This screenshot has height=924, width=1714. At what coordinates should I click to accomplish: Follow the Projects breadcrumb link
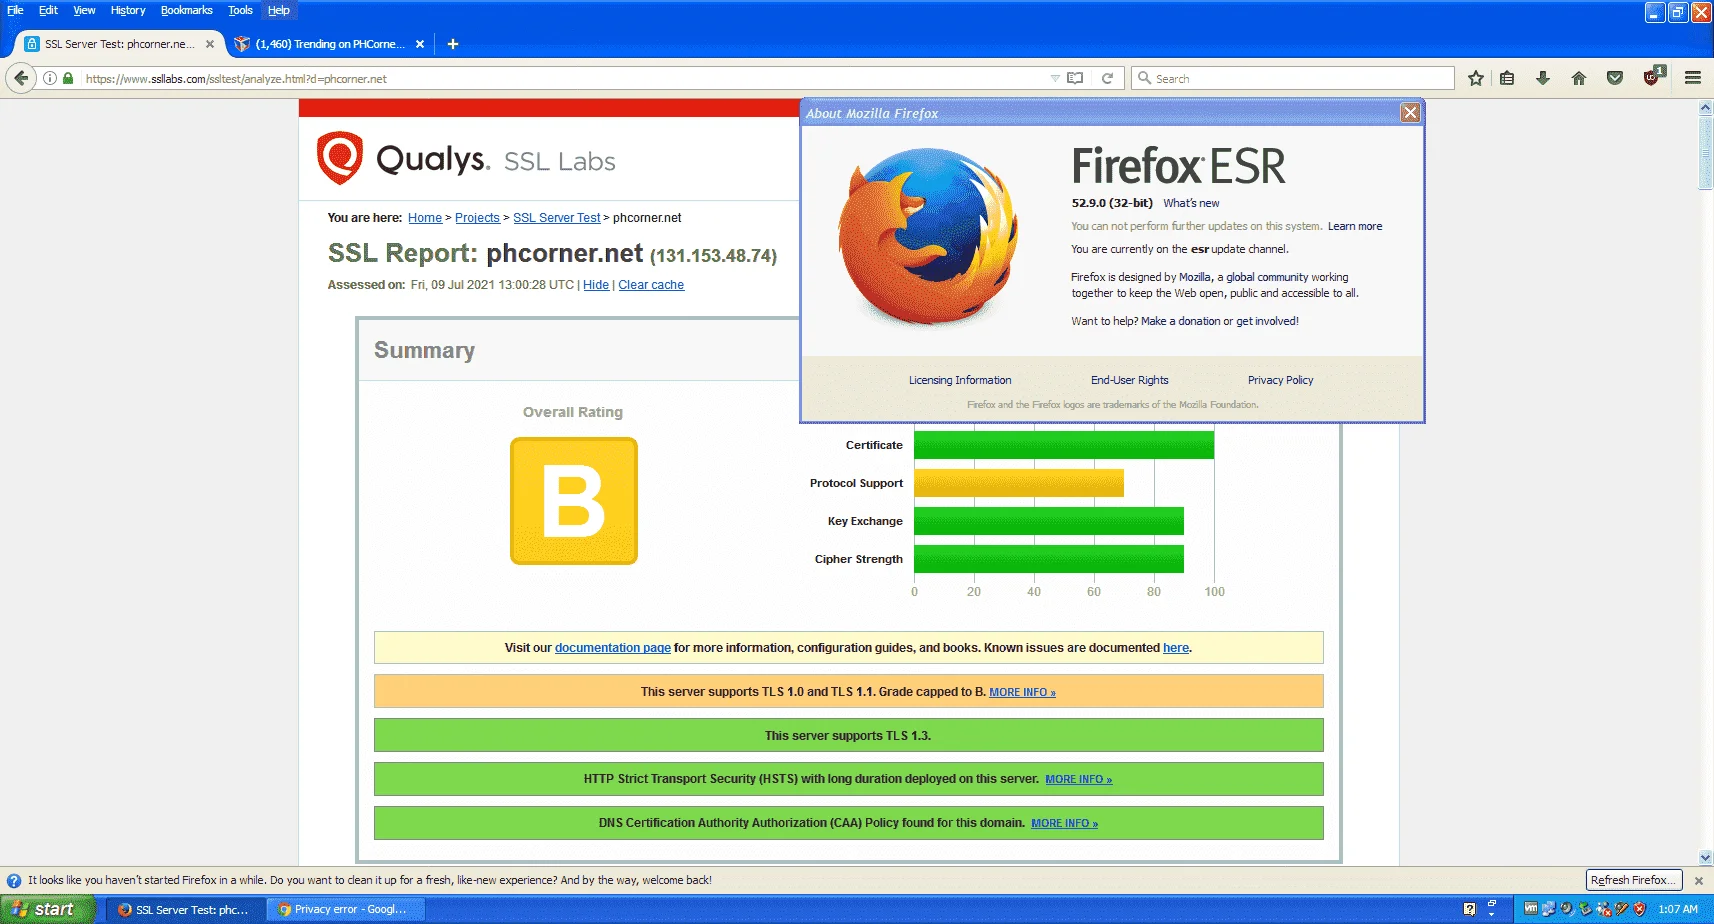477,218
